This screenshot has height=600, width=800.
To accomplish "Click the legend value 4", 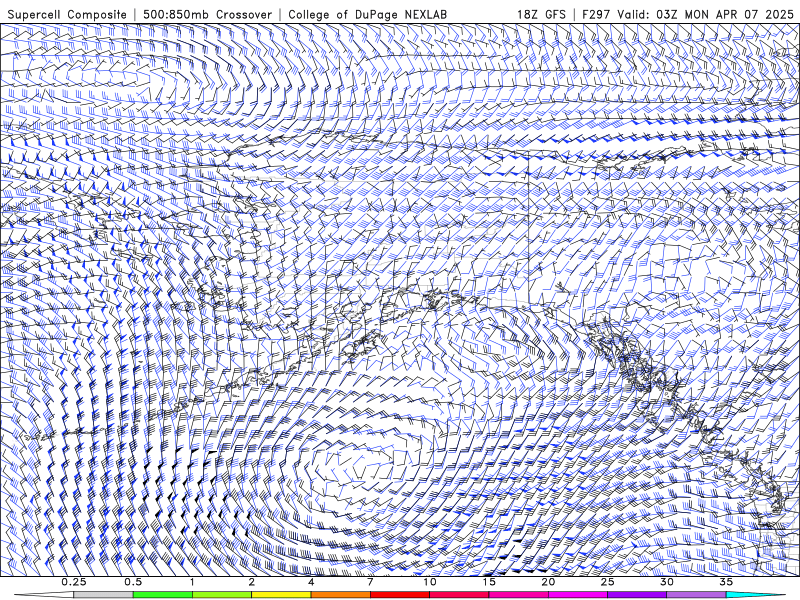I will point(311,582).
